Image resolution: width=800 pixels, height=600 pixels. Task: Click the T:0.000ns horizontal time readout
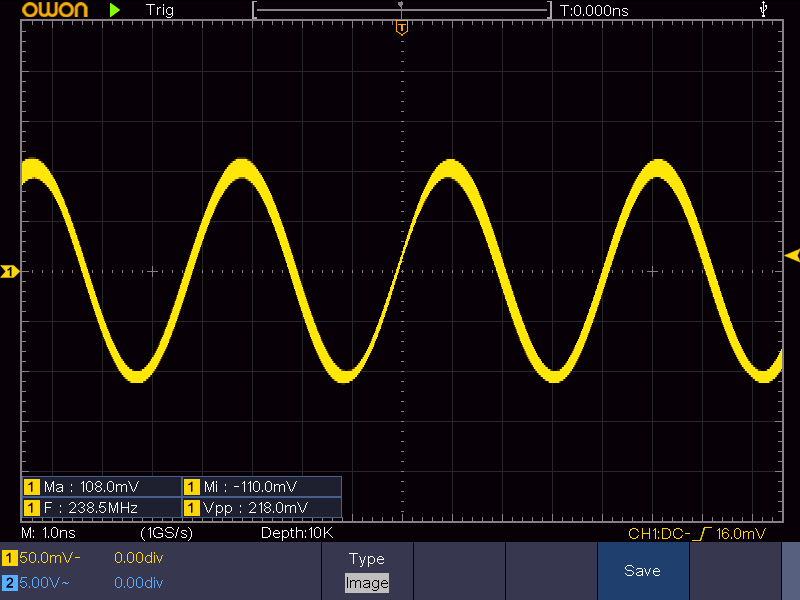click(x=594, y=10)
